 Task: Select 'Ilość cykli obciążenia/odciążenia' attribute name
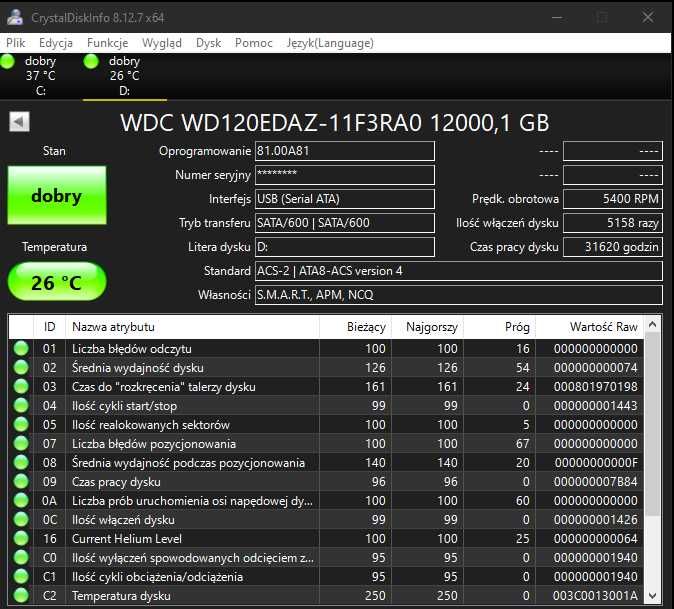(x=157, y=577)
